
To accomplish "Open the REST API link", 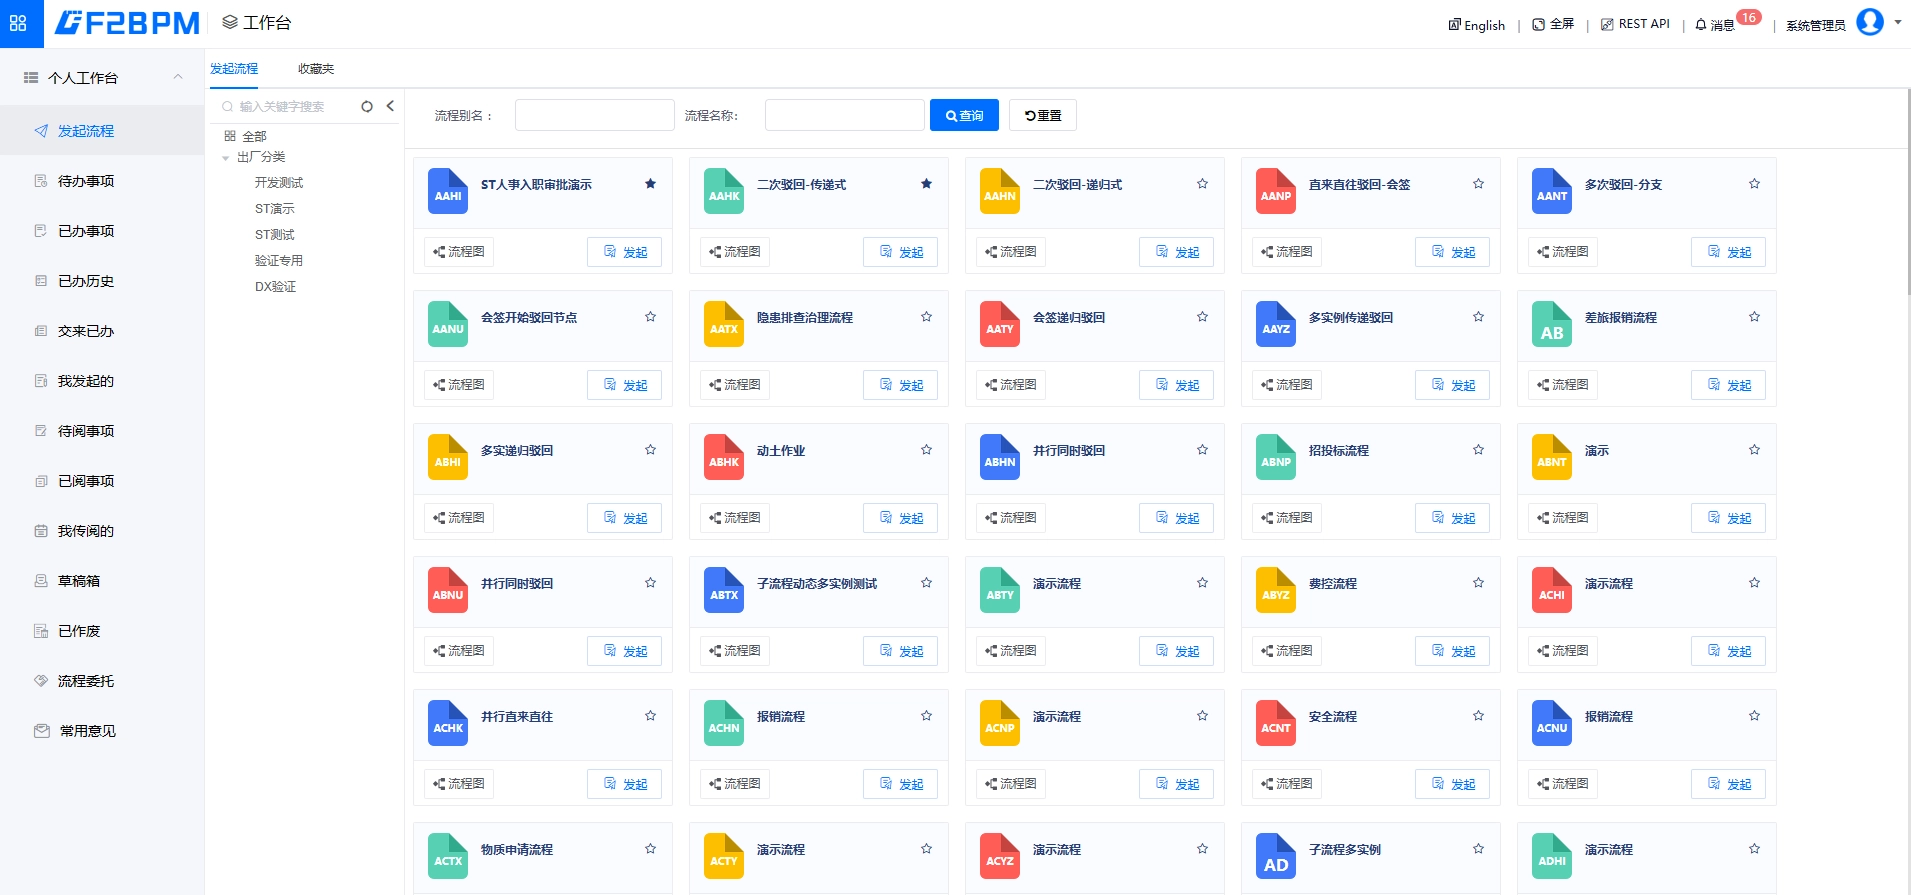I will tap(1636, 24).
